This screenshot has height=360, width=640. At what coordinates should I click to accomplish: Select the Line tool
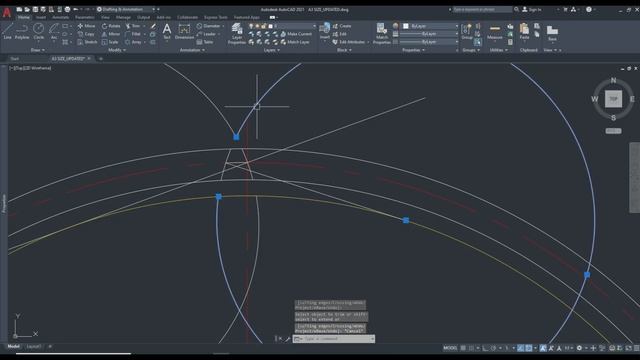[7, 31]
